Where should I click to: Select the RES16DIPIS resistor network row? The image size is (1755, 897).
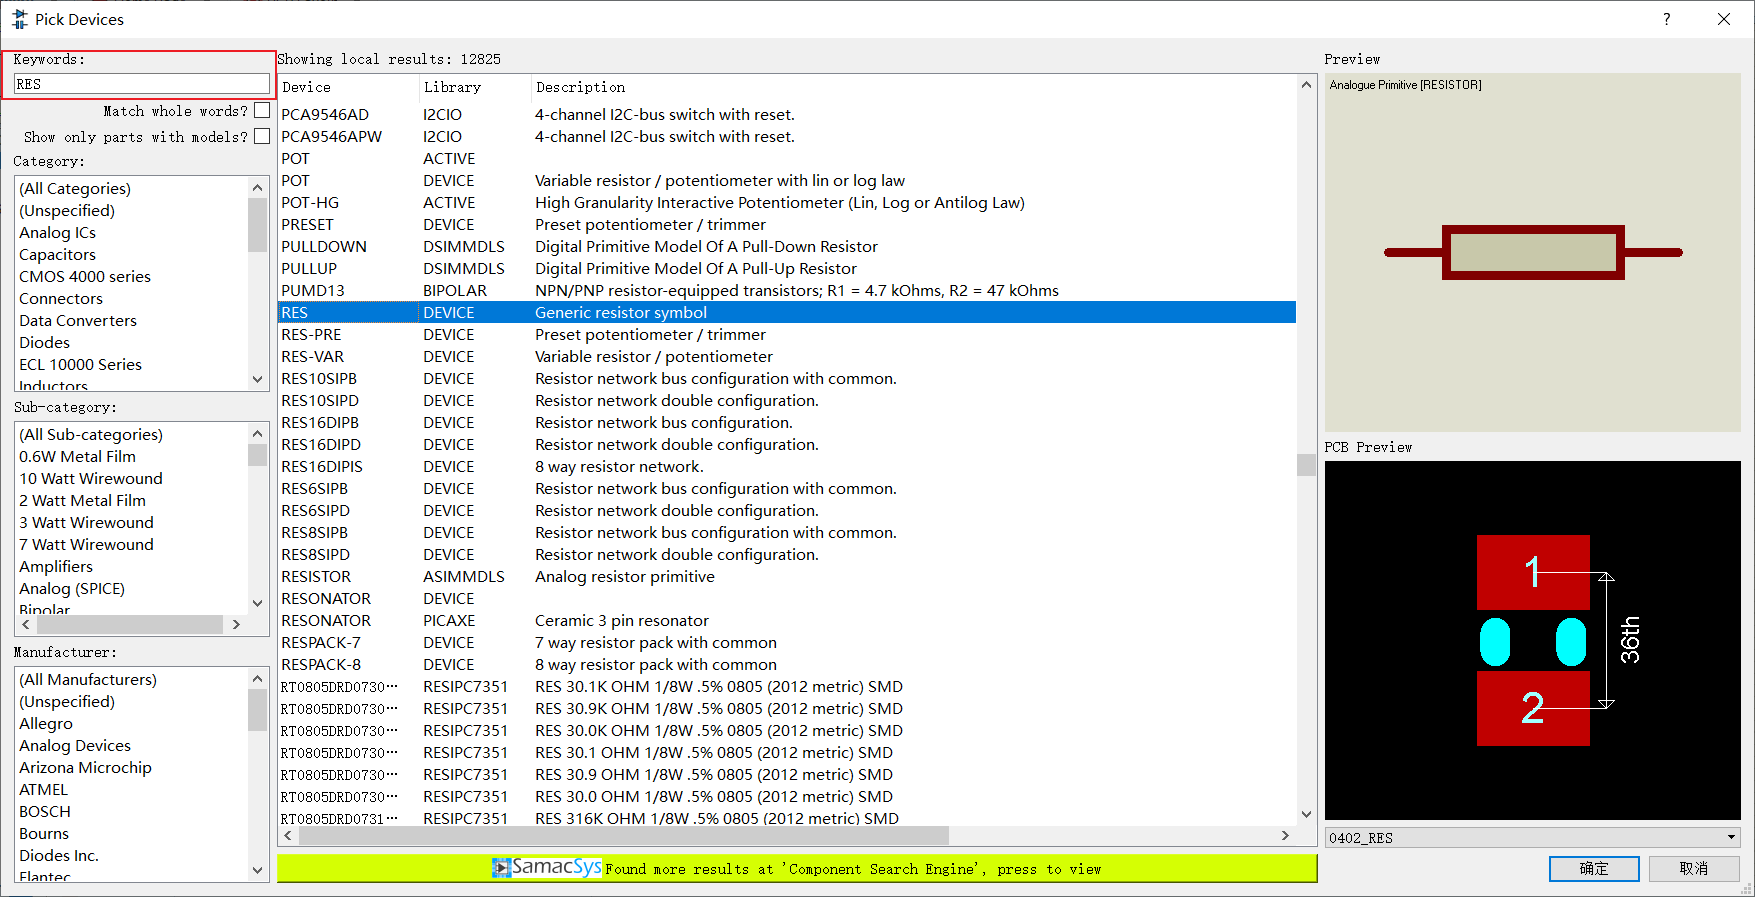[x=787, y=466]
